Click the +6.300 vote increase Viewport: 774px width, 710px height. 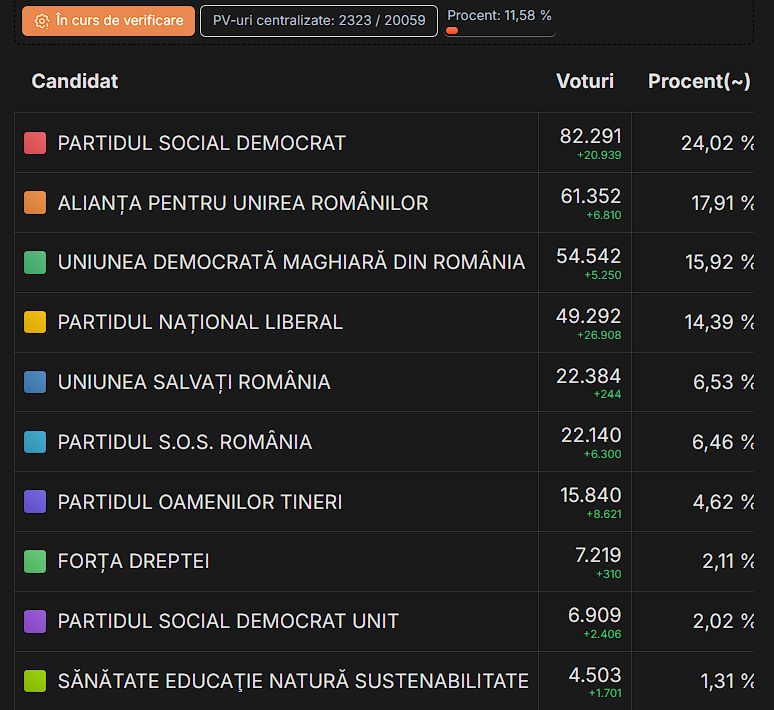(x=602, y=454)
